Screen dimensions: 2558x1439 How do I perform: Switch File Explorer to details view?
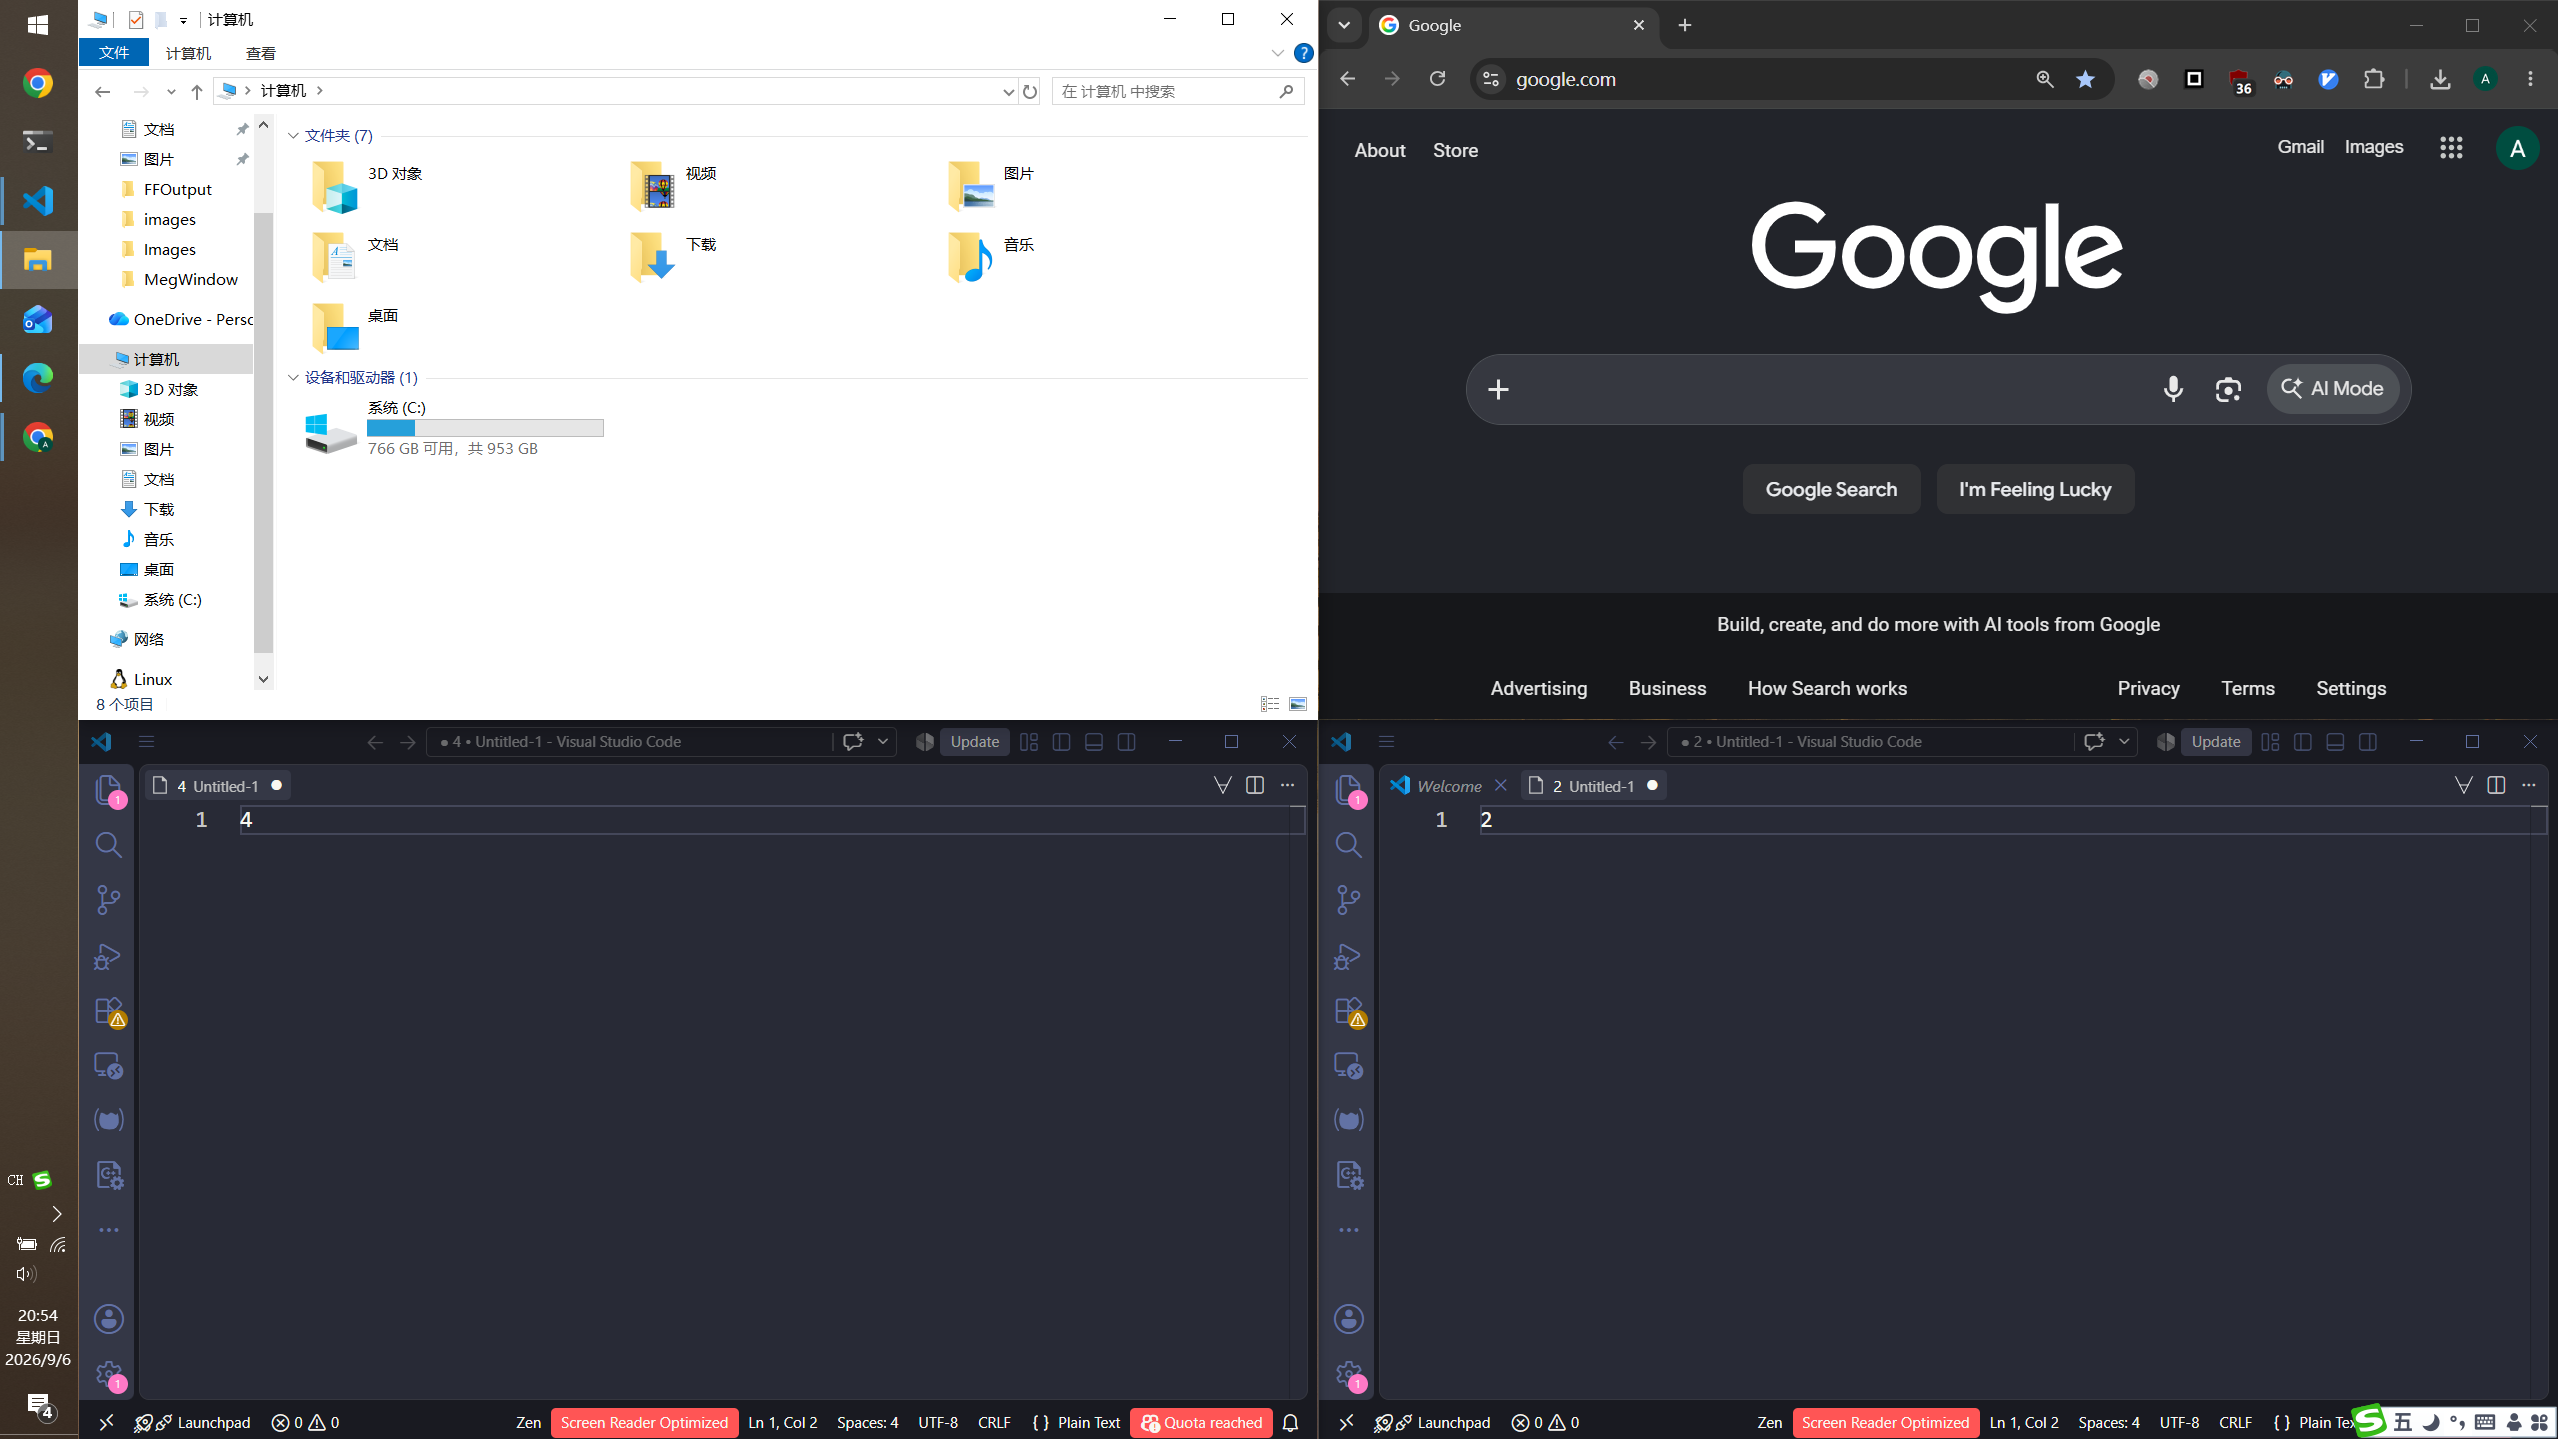point(1270,704)
